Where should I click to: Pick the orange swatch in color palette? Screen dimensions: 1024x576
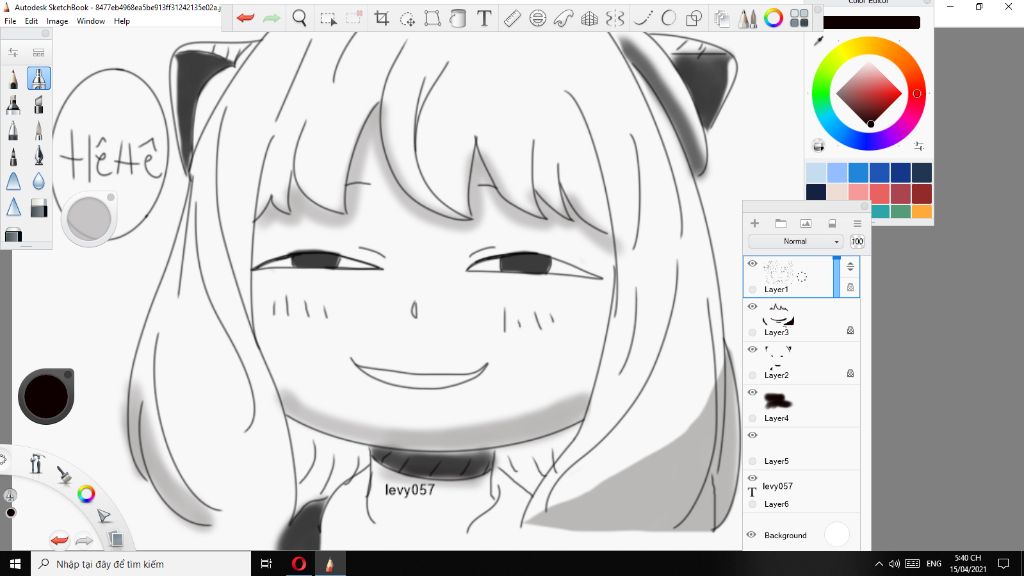(921, 212)
